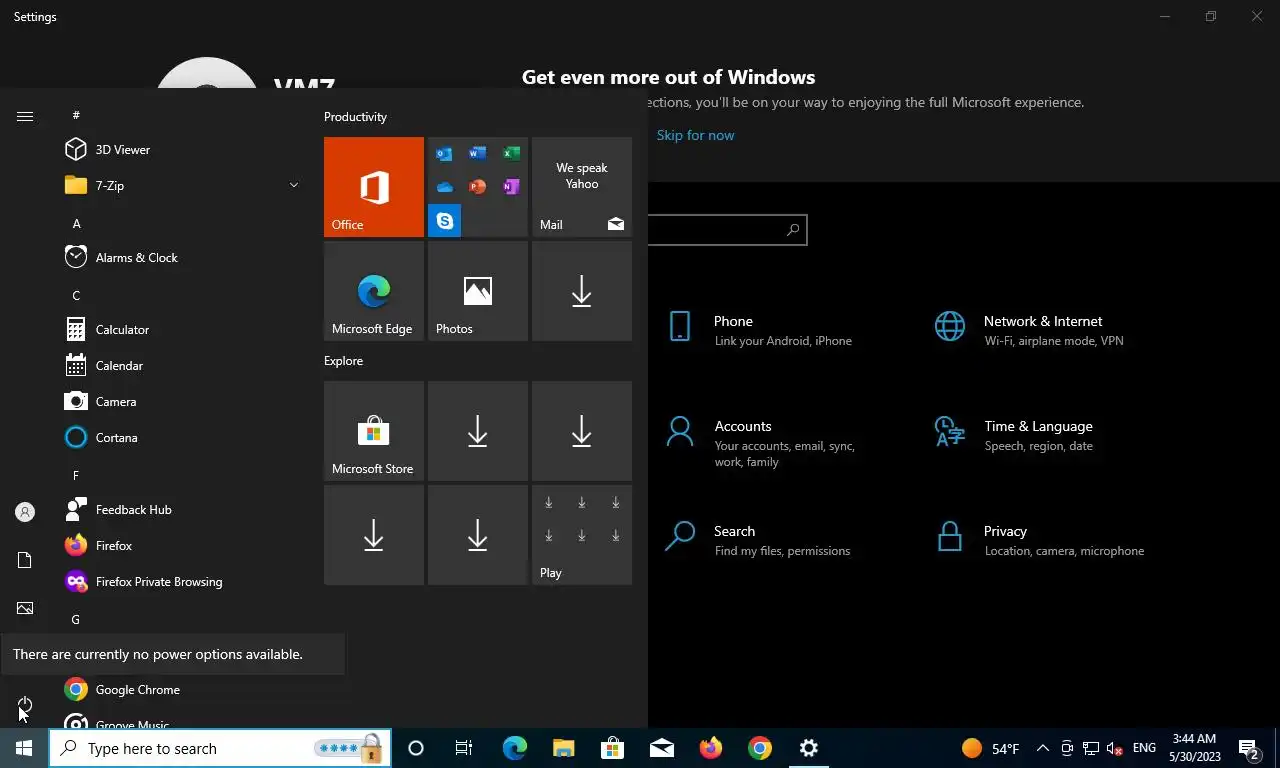
Task: Open the Photos tile
Action: click(478, 291)
